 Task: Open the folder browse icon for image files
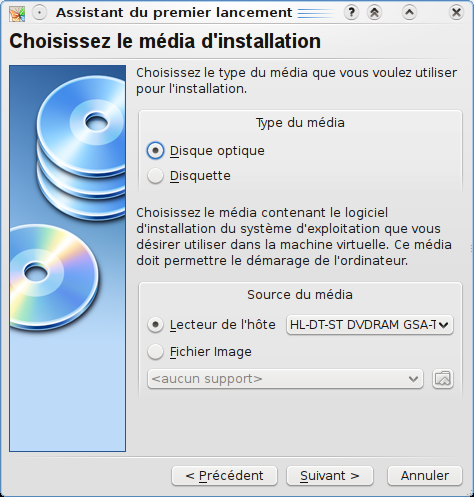click(x=443, y=379)
